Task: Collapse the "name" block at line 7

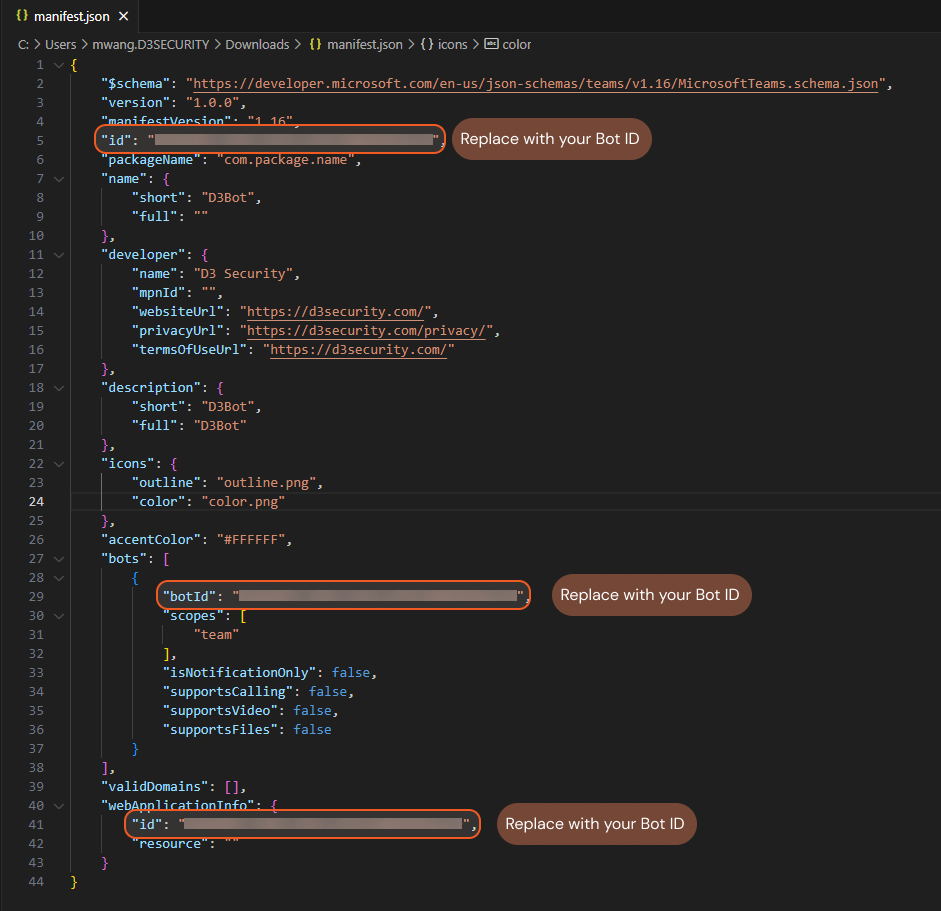Action: coord(59,179)
